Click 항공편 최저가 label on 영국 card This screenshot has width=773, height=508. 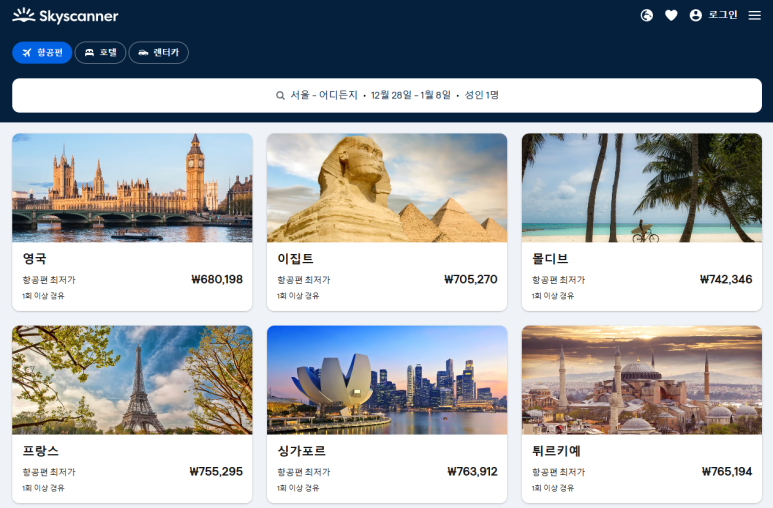pyautogui.click(x=49, y=280)
